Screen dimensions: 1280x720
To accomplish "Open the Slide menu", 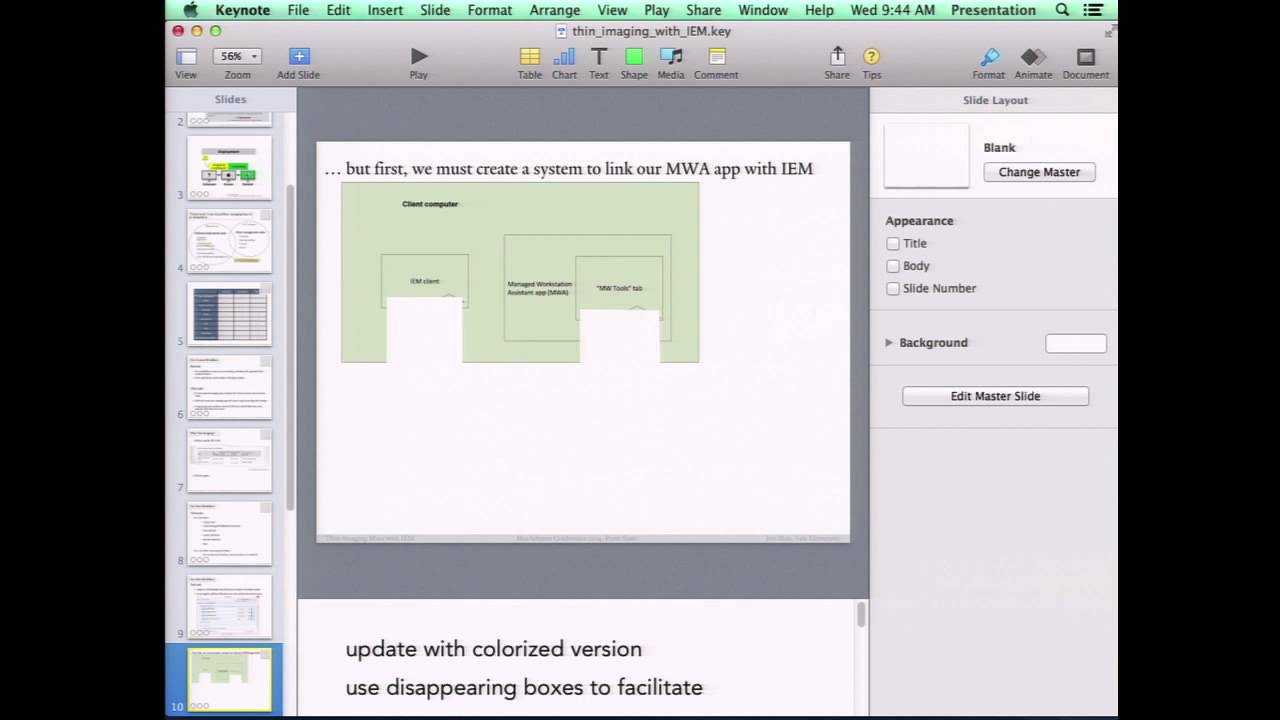I will pos(435,10).
